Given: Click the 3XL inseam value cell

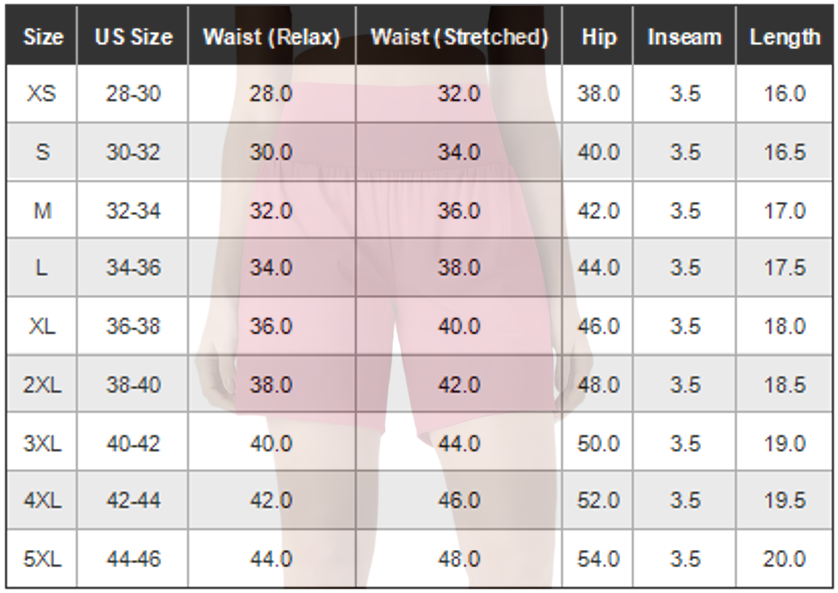Looking at the screenshot, I should pos(684,443).
